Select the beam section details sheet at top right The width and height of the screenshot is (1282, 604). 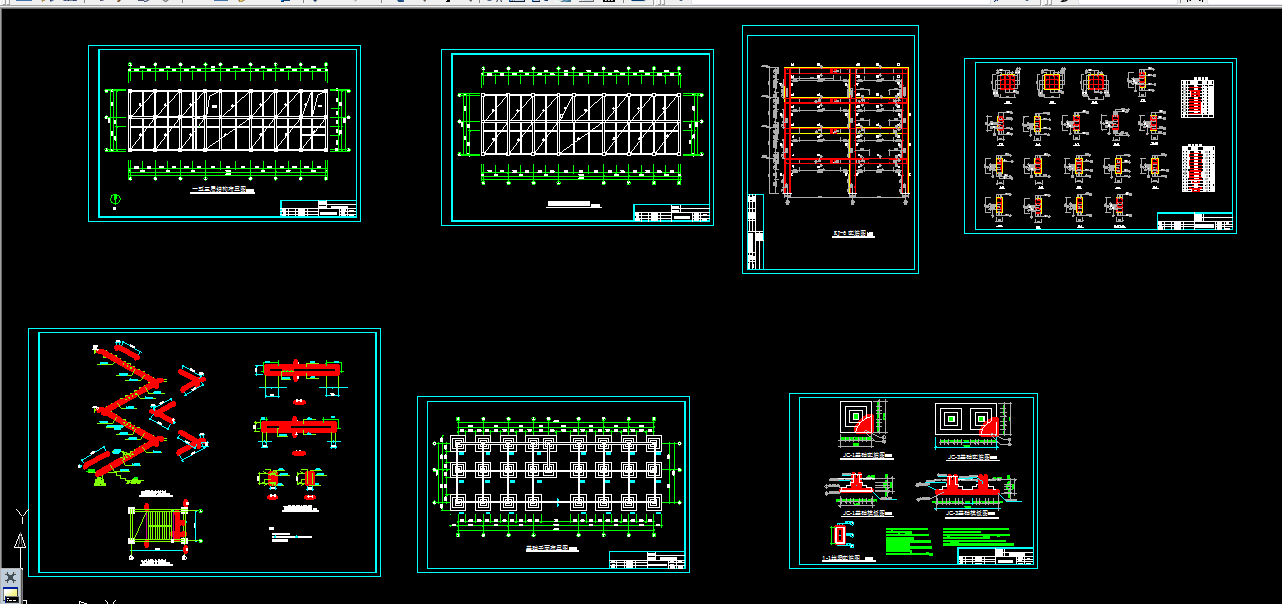[1100, 146]
